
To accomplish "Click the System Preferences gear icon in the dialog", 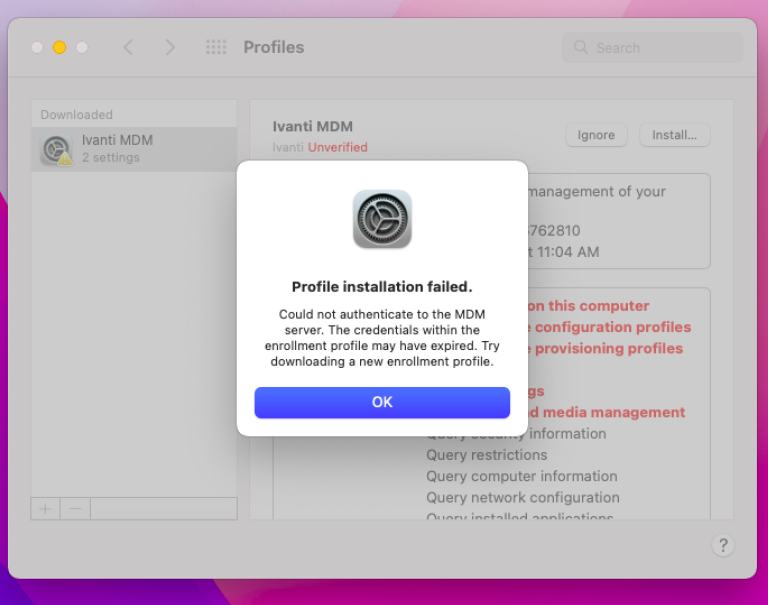I will click(x=382, y=219).
